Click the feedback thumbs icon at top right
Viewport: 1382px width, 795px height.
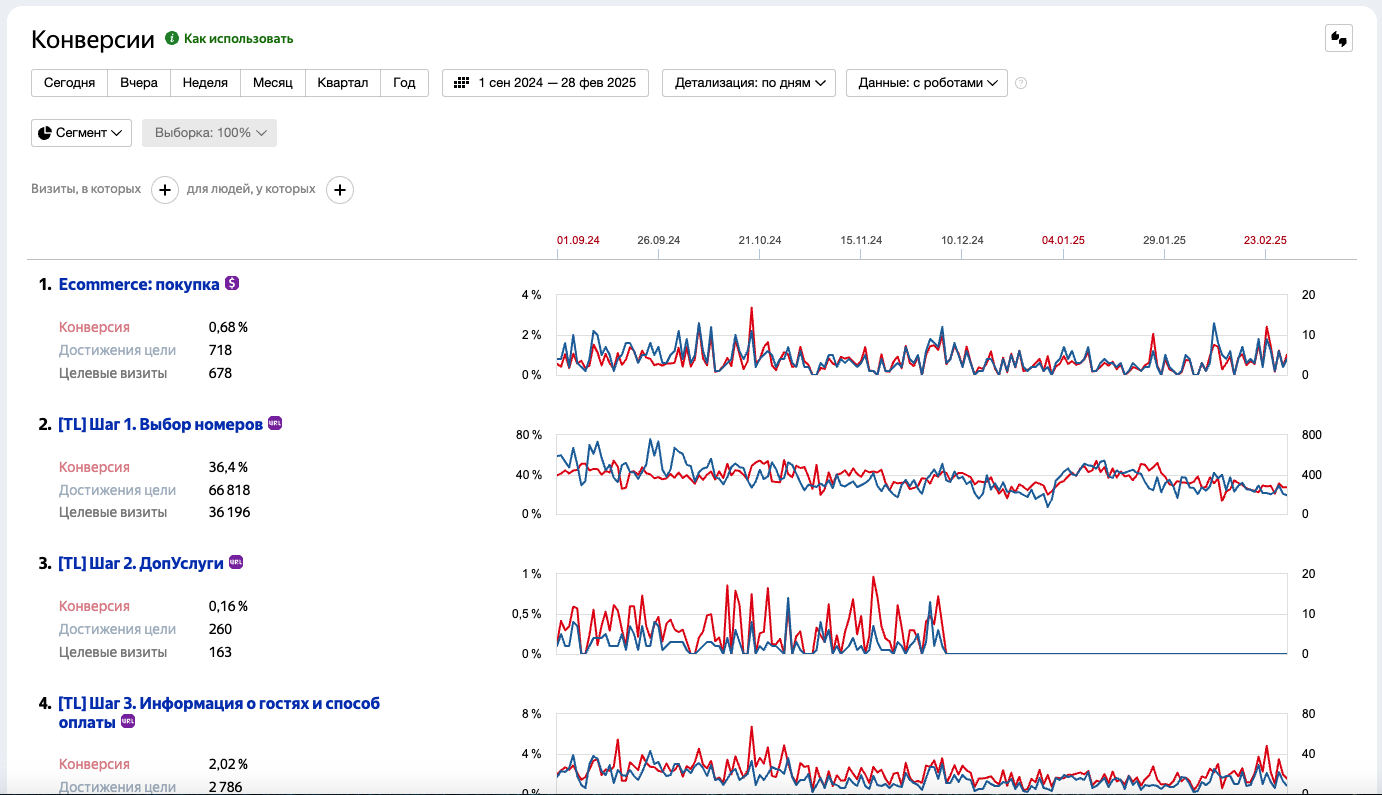[x=1338, y=39]
